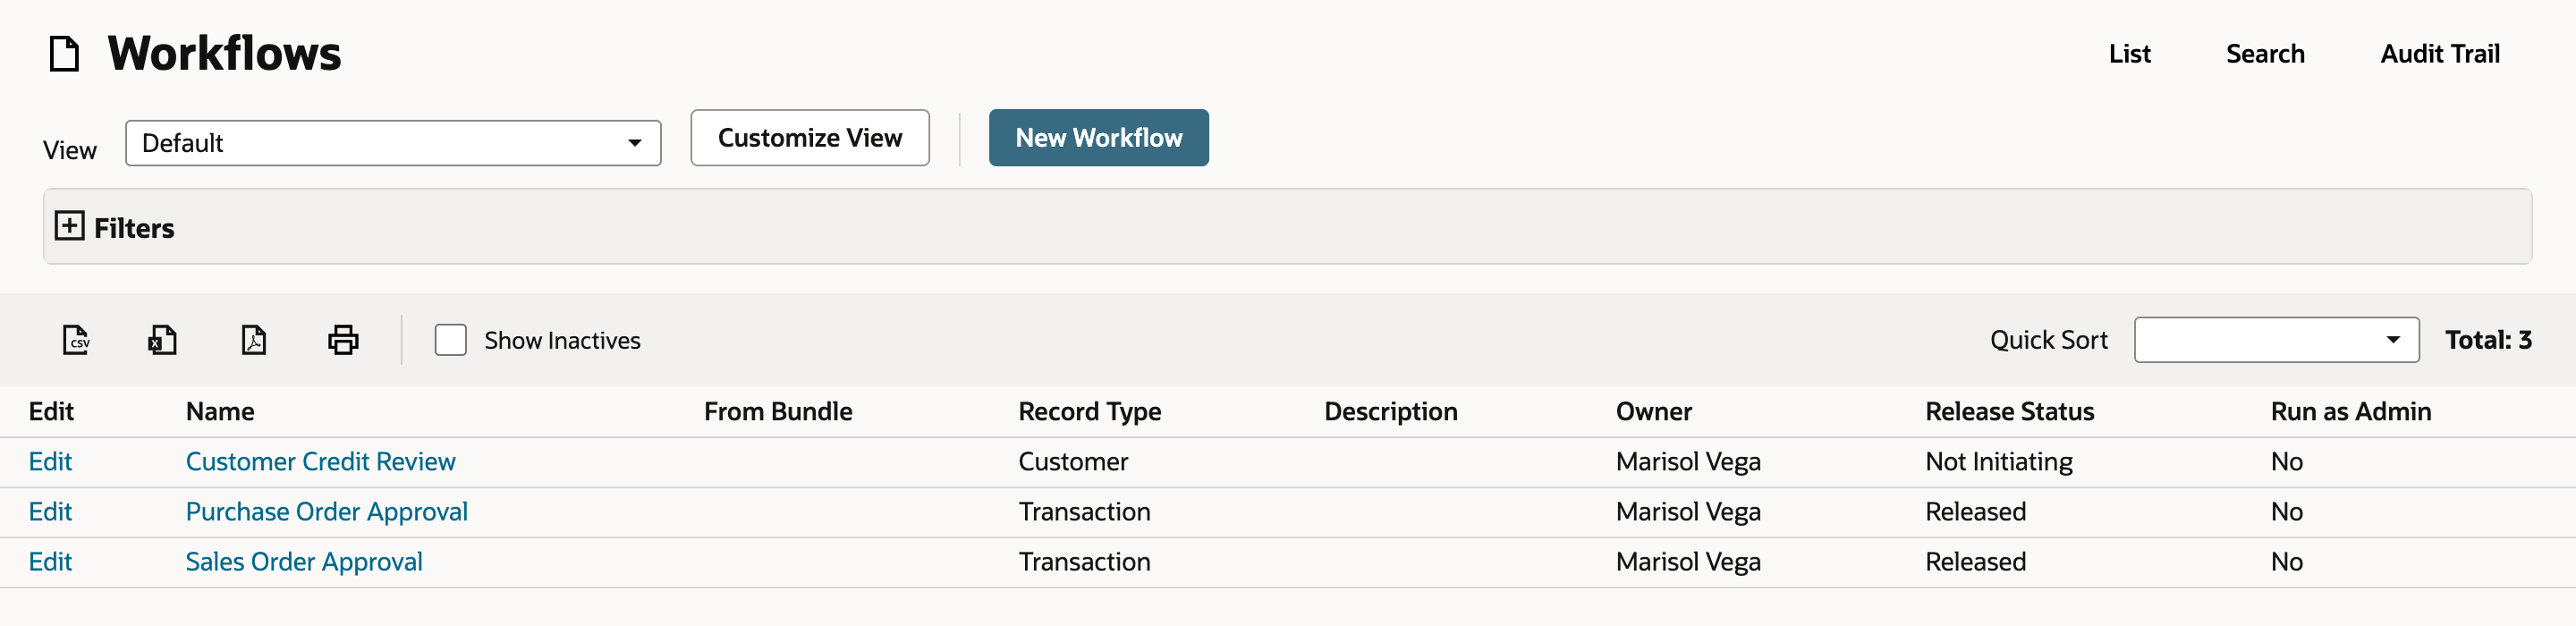This screenshot has height=626, width=2576.
Task: Sort by the Owner column header
Action: tap(1654, 412)
